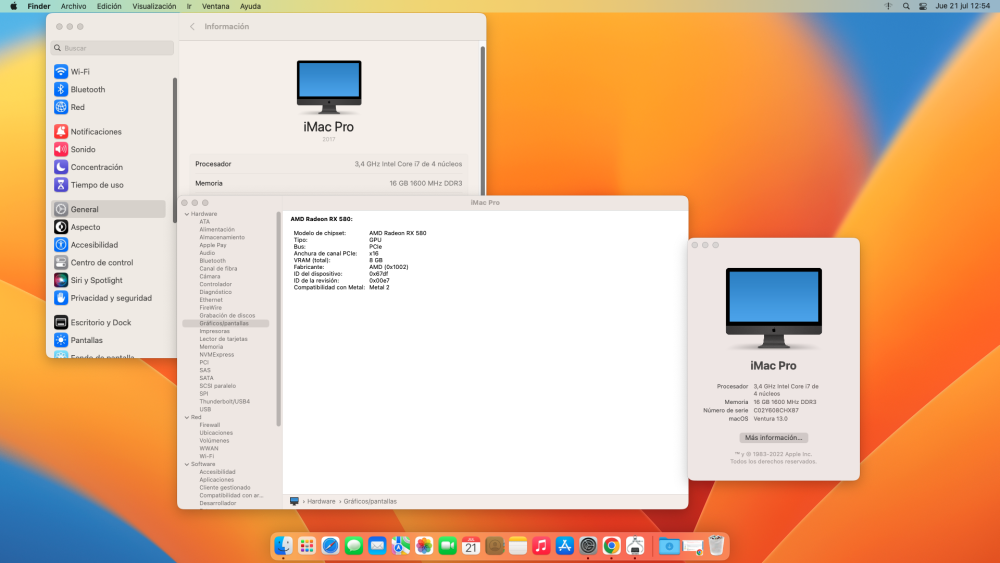Select Firewall under Red section

click(x=210, y=425)
